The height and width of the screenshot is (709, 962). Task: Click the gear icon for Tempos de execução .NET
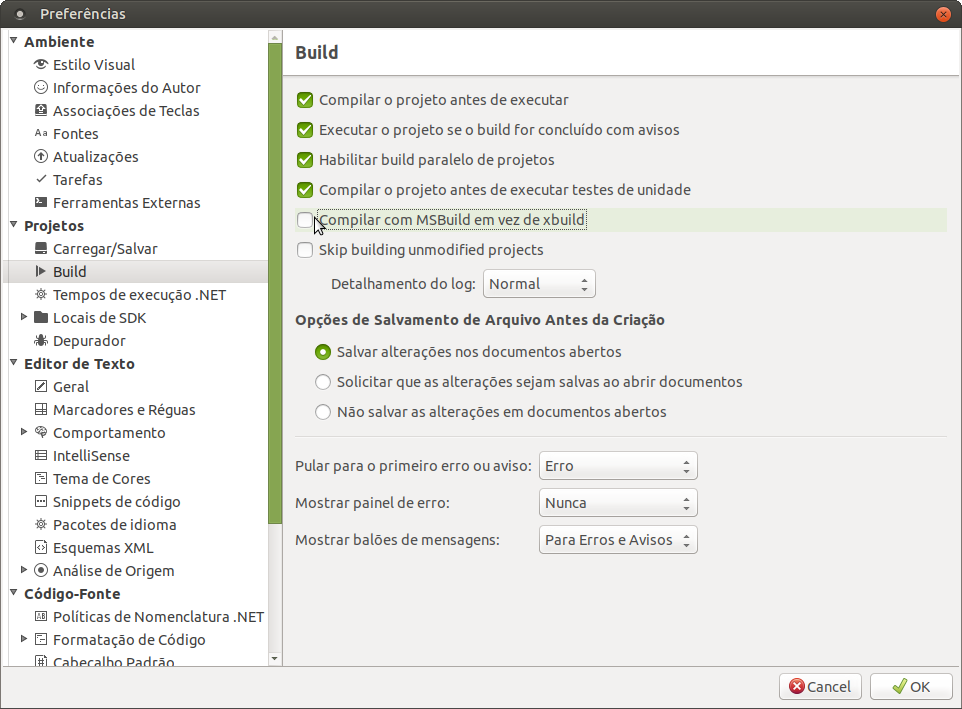[40, 294]
